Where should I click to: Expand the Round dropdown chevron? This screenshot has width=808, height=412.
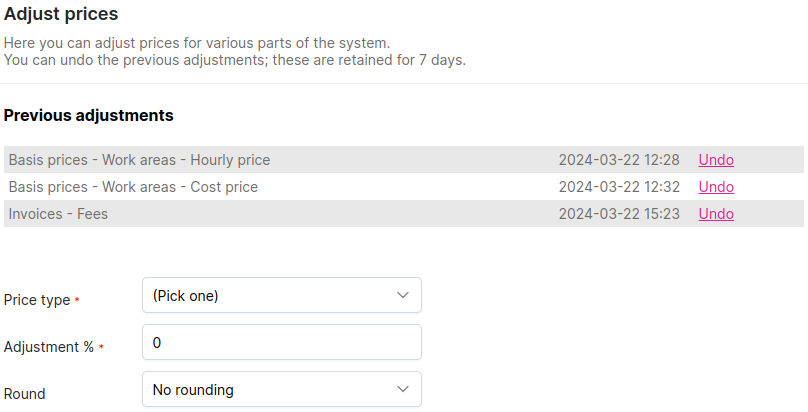(x=403, y=389)
